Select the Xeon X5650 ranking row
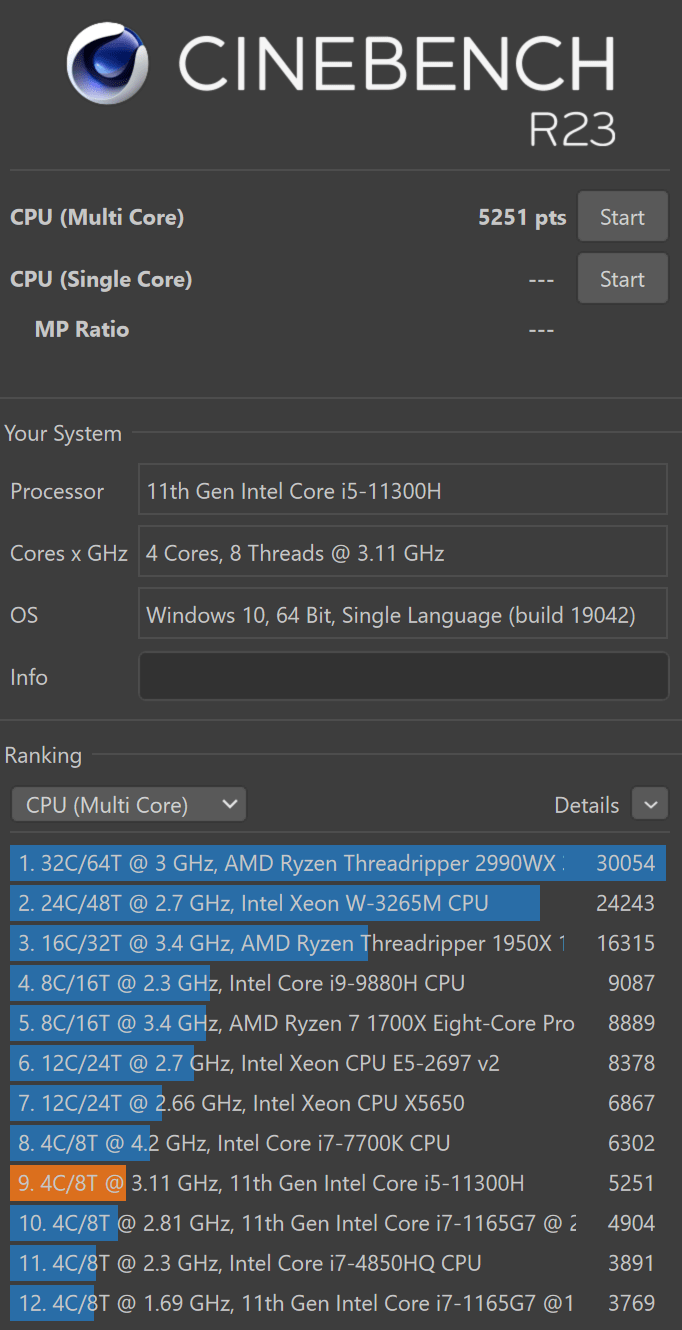This screenshot has height=1330, width=682. click(338, 1103)
